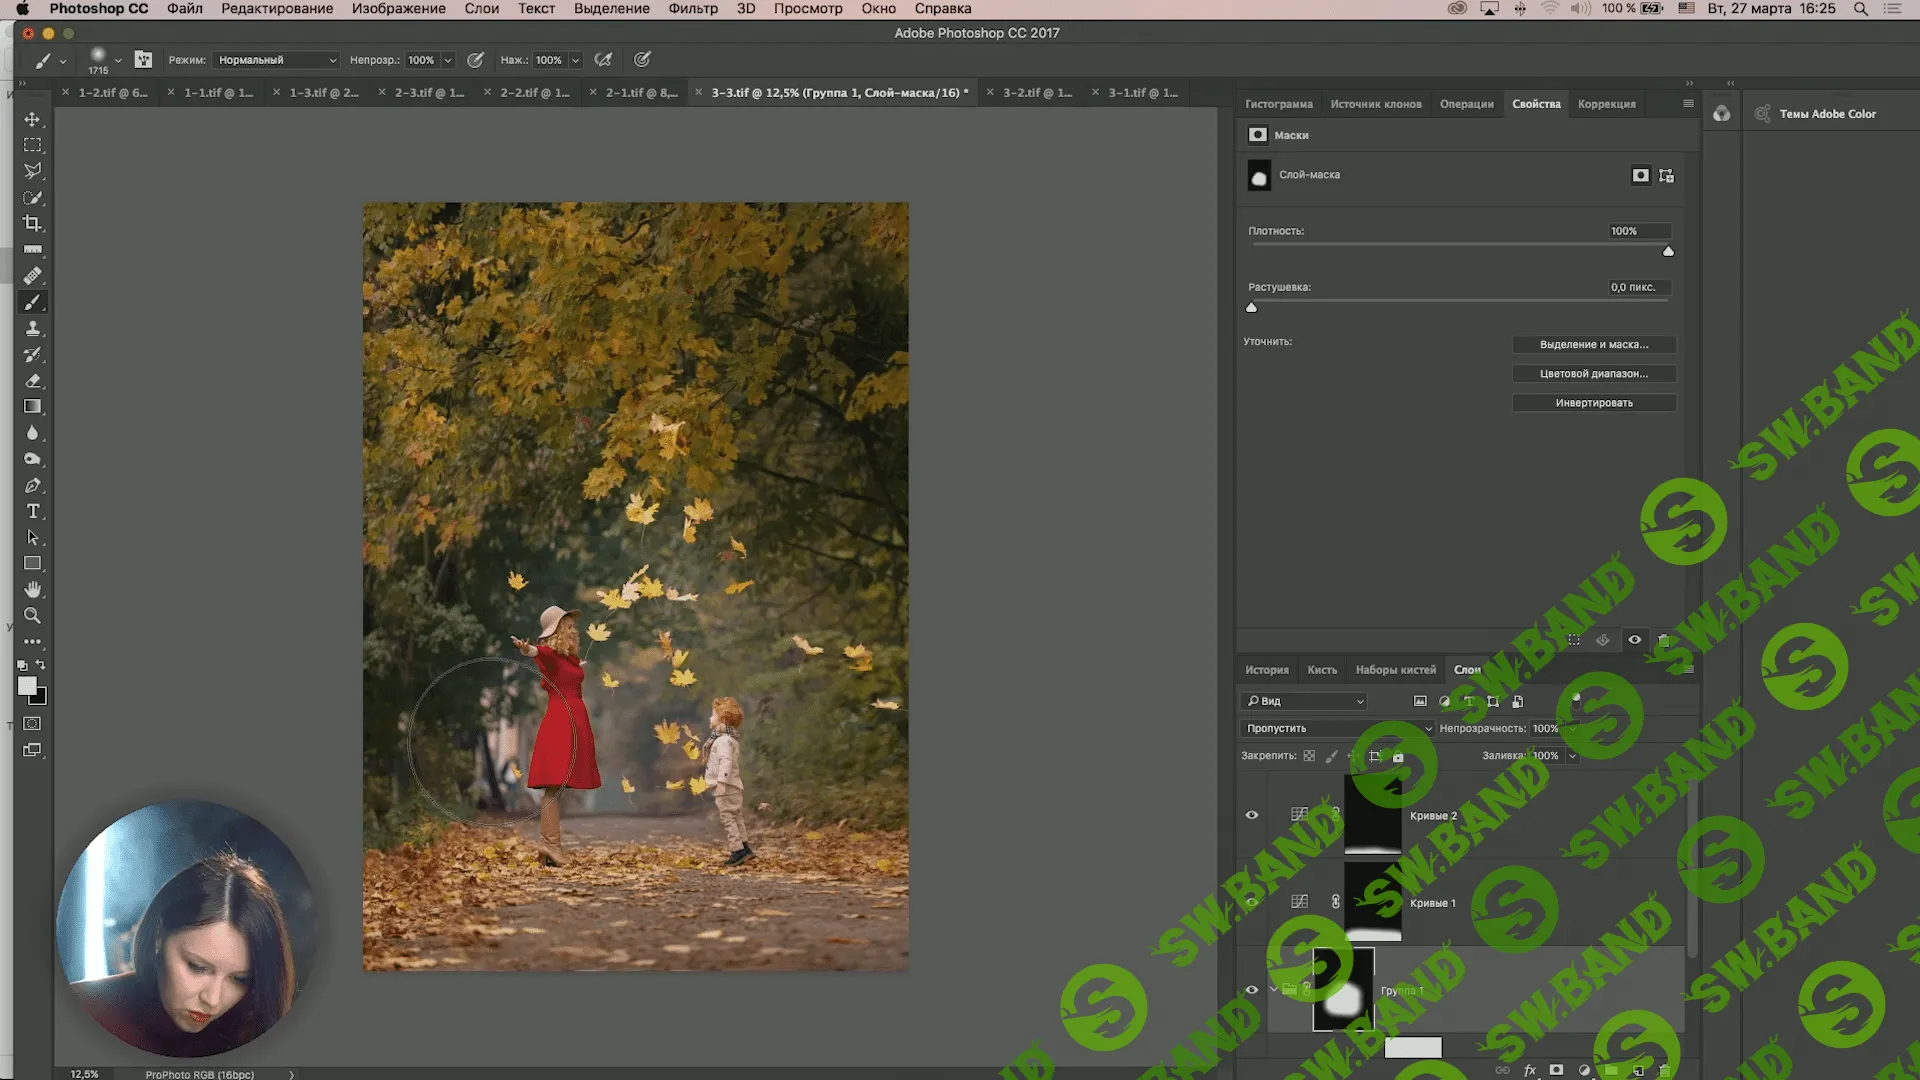The image size is (1920, 1080).
Task: Open the brush Режим blending dropdown
Action: pos(277,60)
